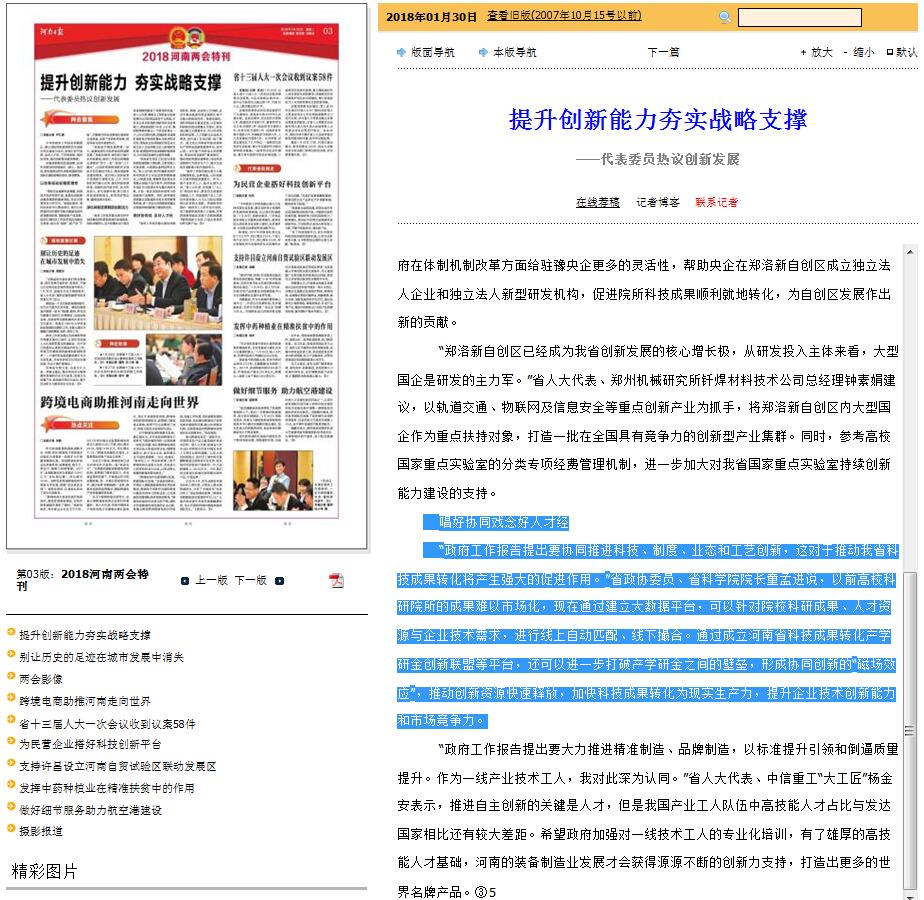The image size is (924, 900).
Task: Click the date text 2018年01月30日
Action: [431, 17]
